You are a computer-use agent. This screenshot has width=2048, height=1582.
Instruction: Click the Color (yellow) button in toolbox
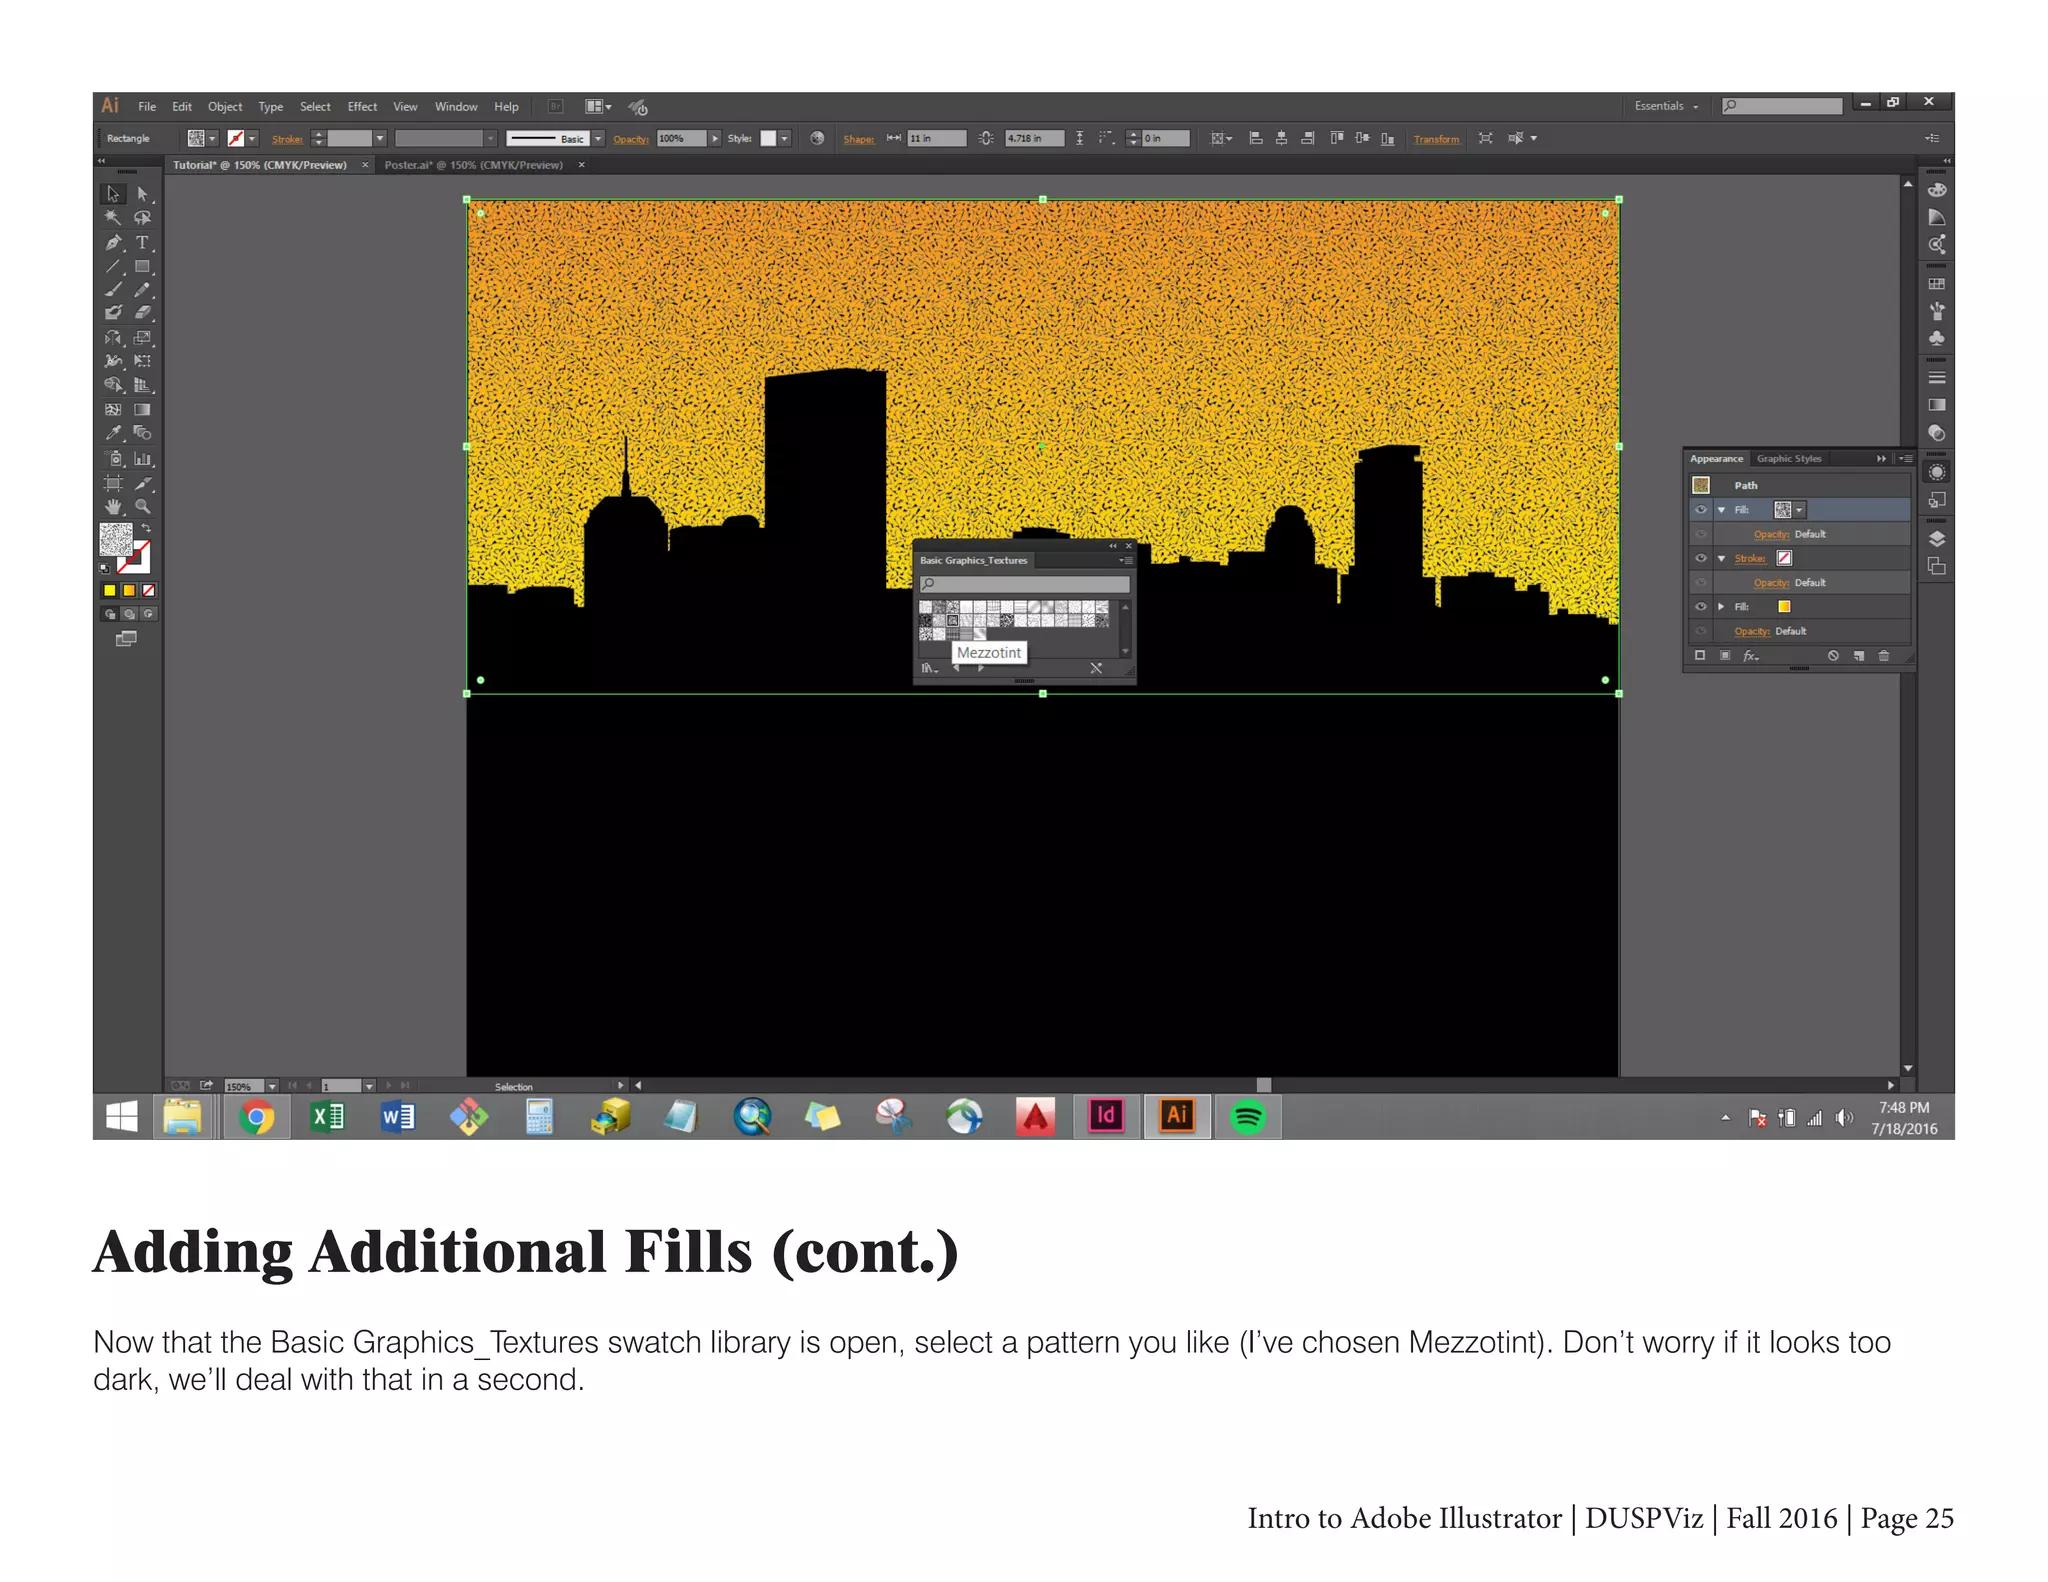click(x=109, y=590)
